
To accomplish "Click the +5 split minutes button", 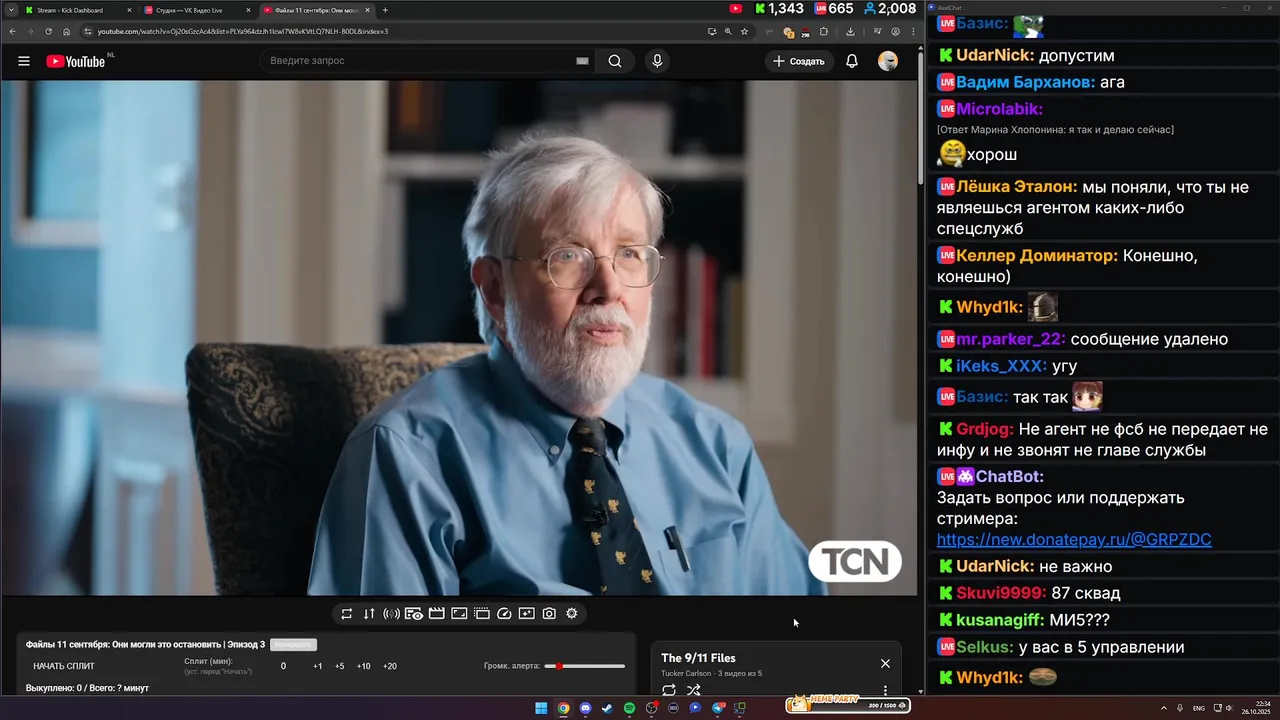I will (x=340, y=666).
